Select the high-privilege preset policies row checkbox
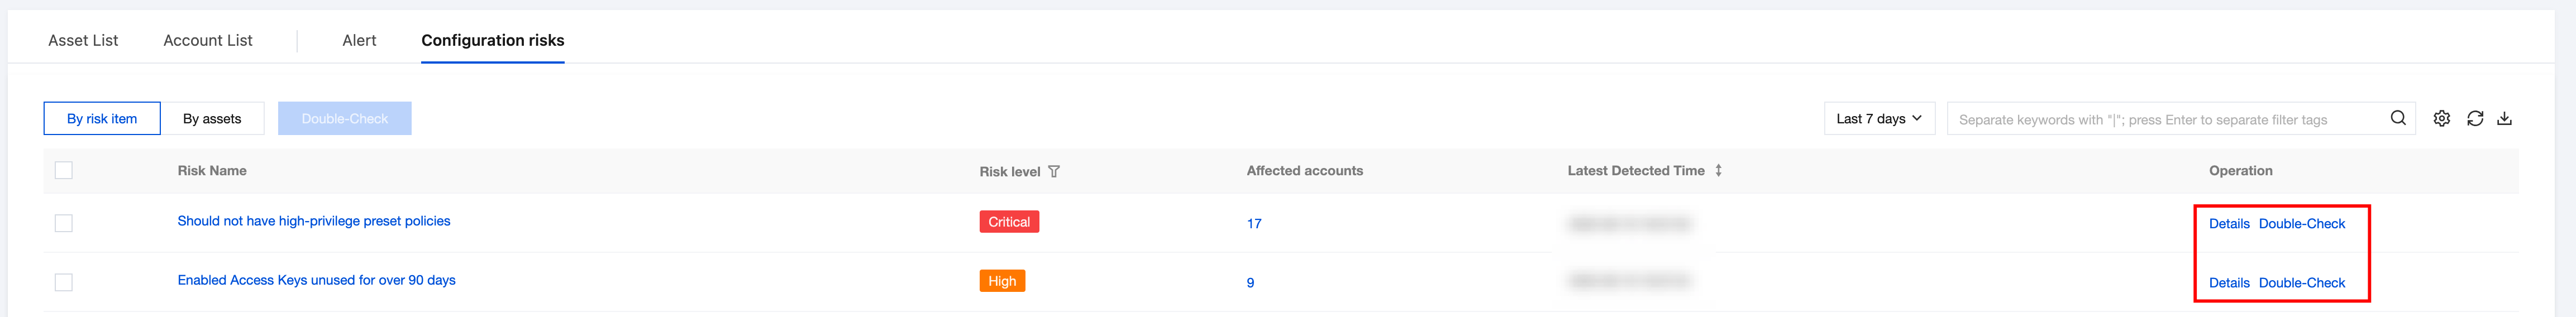The image size is (2576, 317). coord(64,223)
